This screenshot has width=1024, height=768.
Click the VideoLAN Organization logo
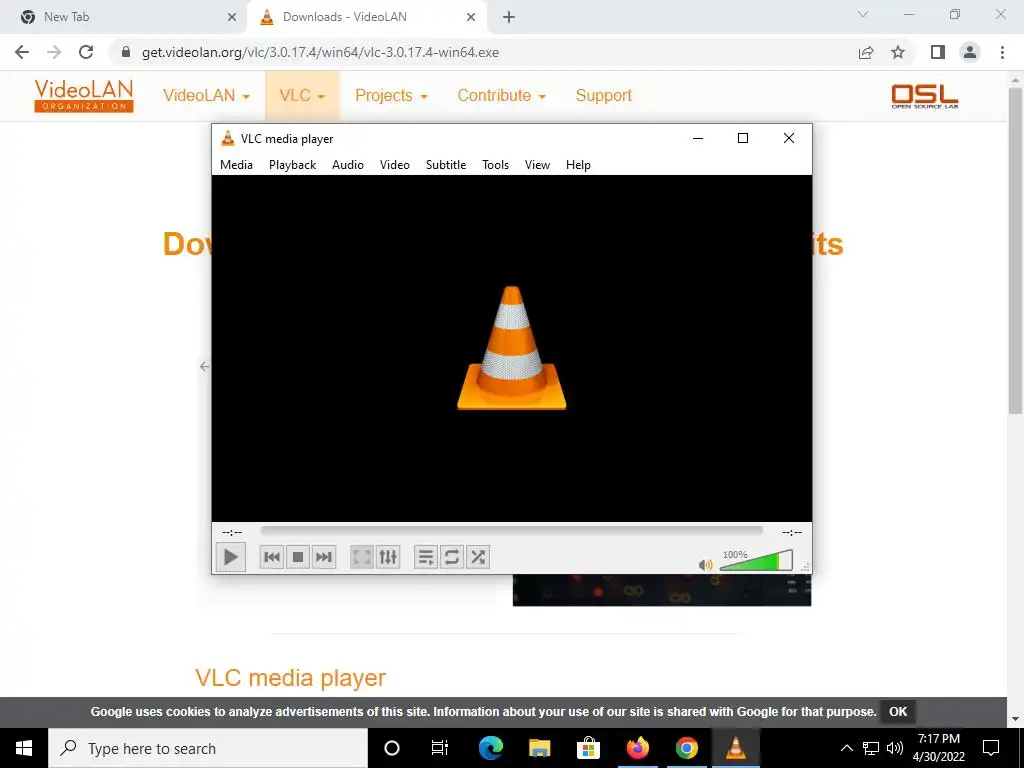click(x=84, y=95)
